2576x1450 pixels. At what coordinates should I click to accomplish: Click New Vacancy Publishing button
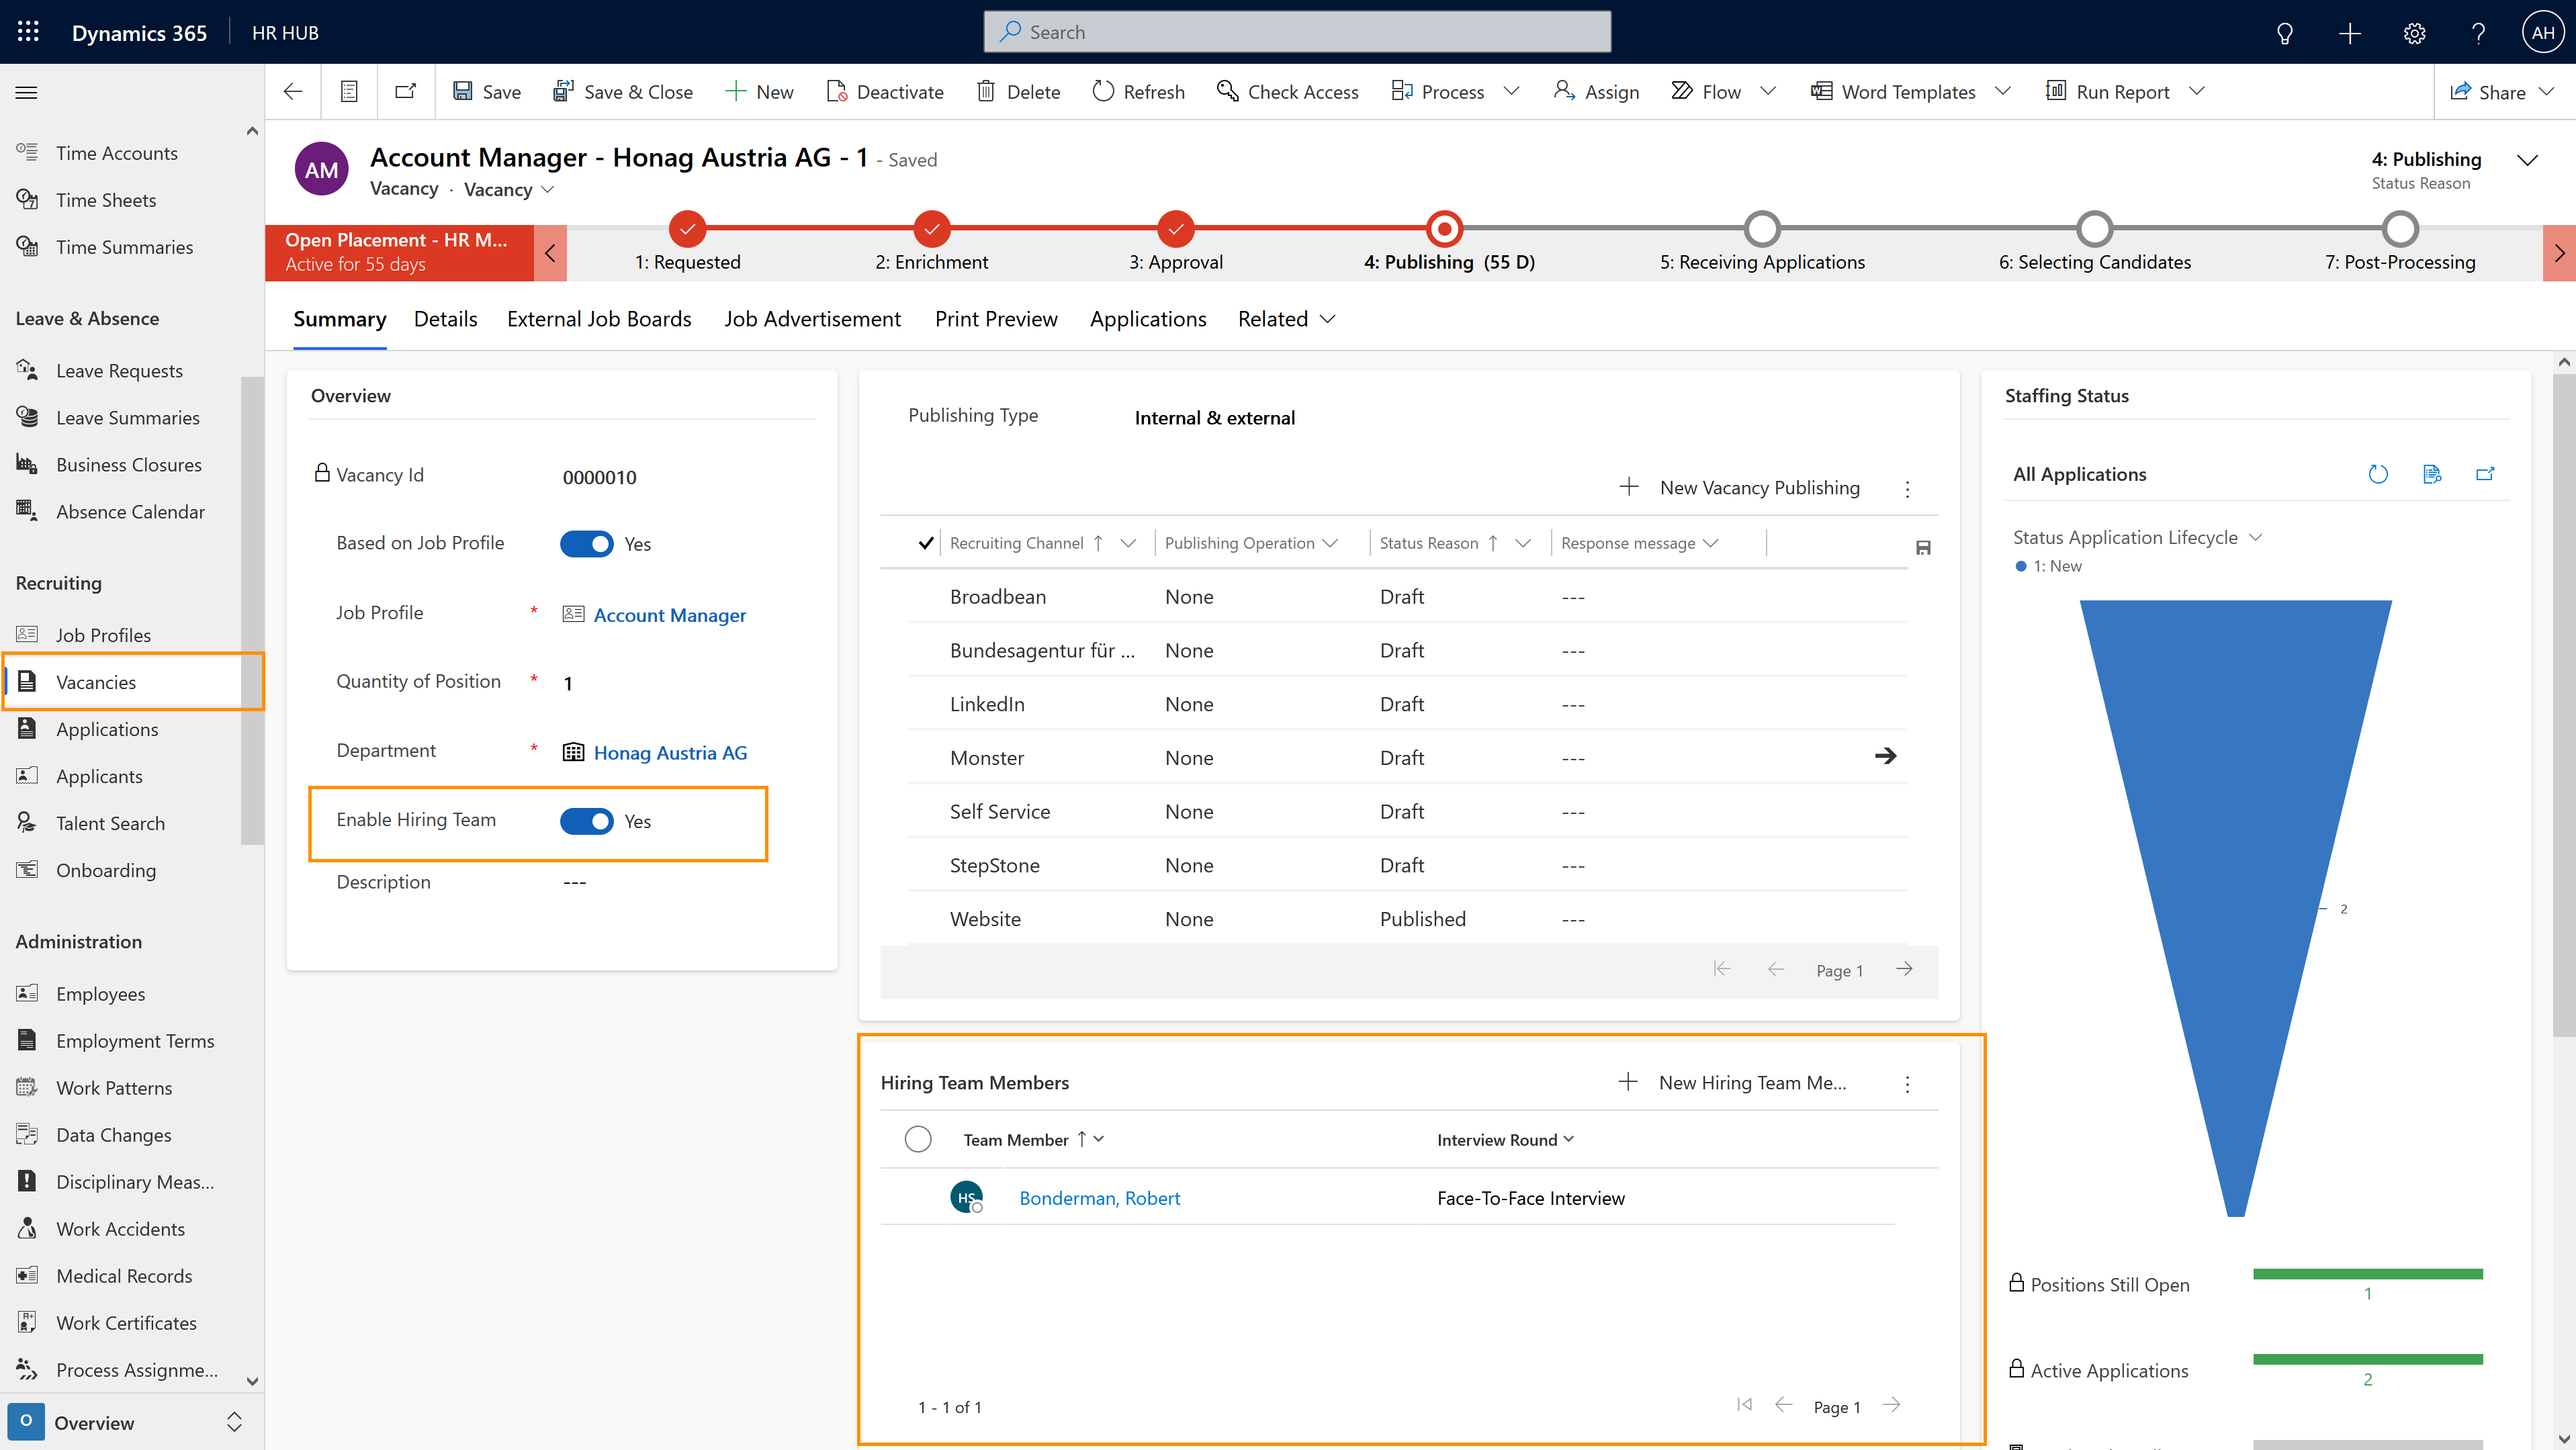click(1740, 488)
